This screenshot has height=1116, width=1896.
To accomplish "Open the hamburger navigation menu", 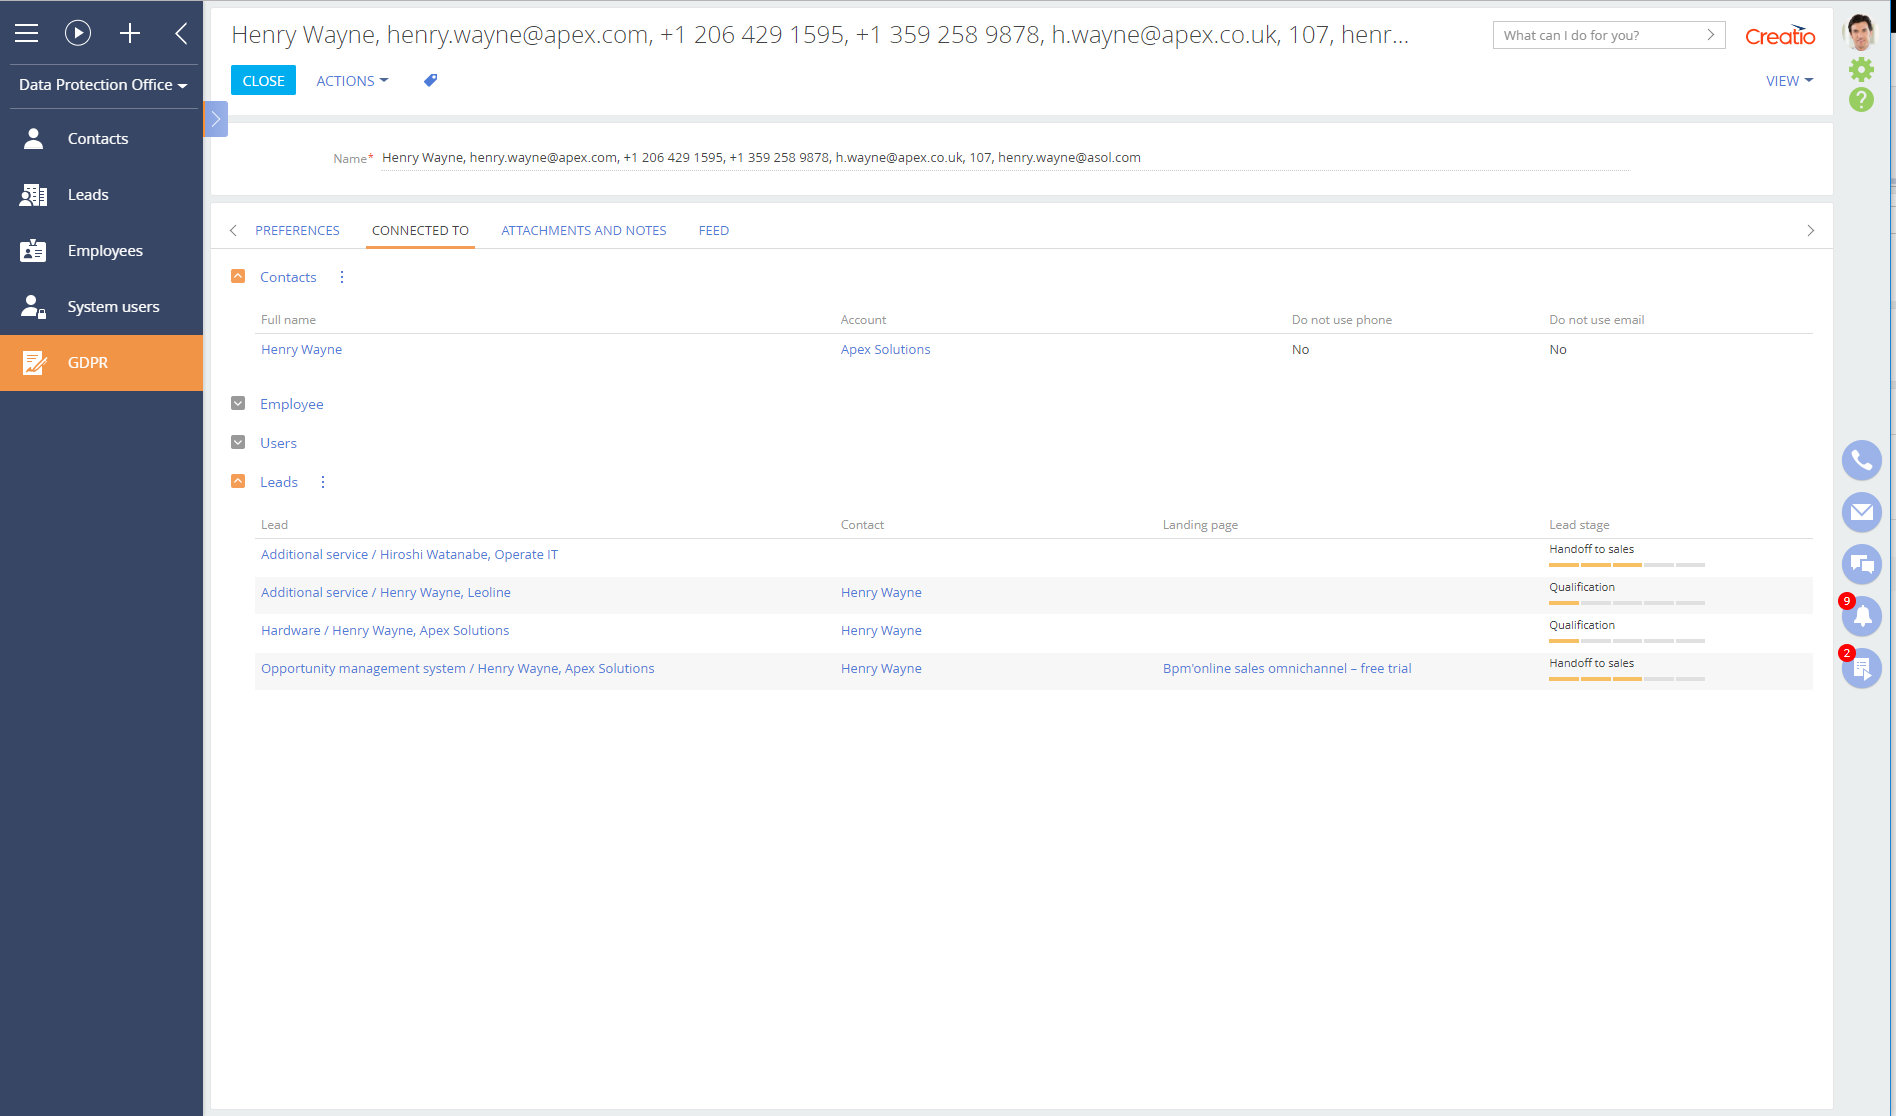I will [27, 33].
